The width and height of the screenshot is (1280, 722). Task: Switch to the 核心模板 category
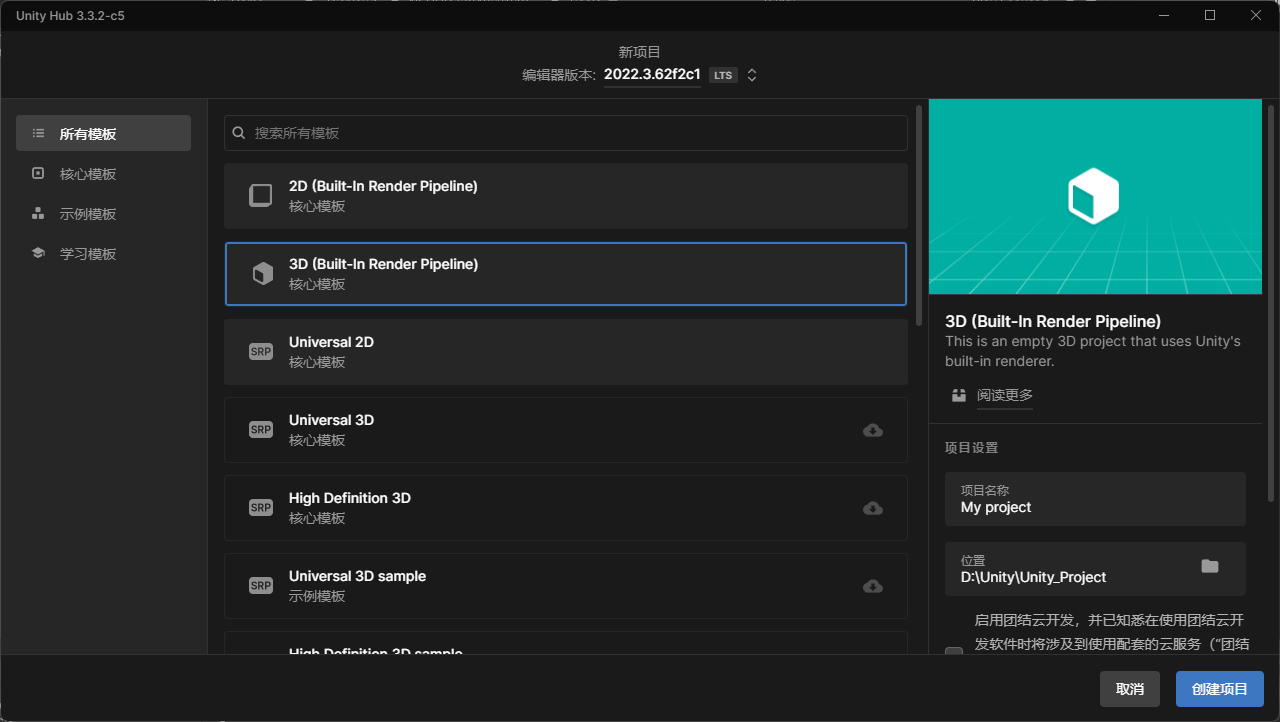(103, 173)
